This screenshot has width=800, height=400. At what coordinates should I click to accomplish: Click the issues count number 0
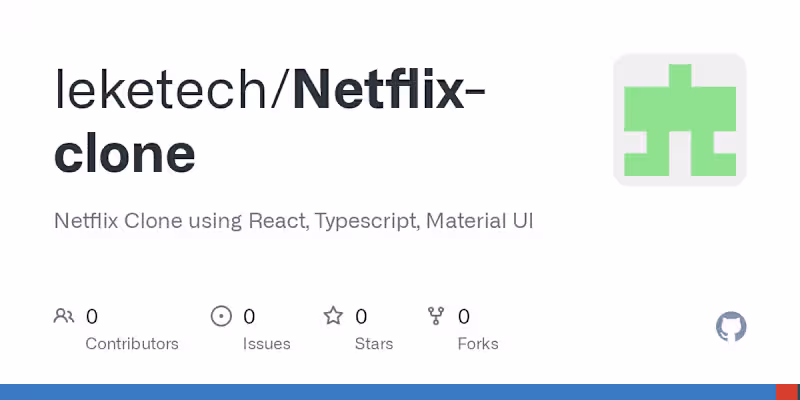[249, 317]
